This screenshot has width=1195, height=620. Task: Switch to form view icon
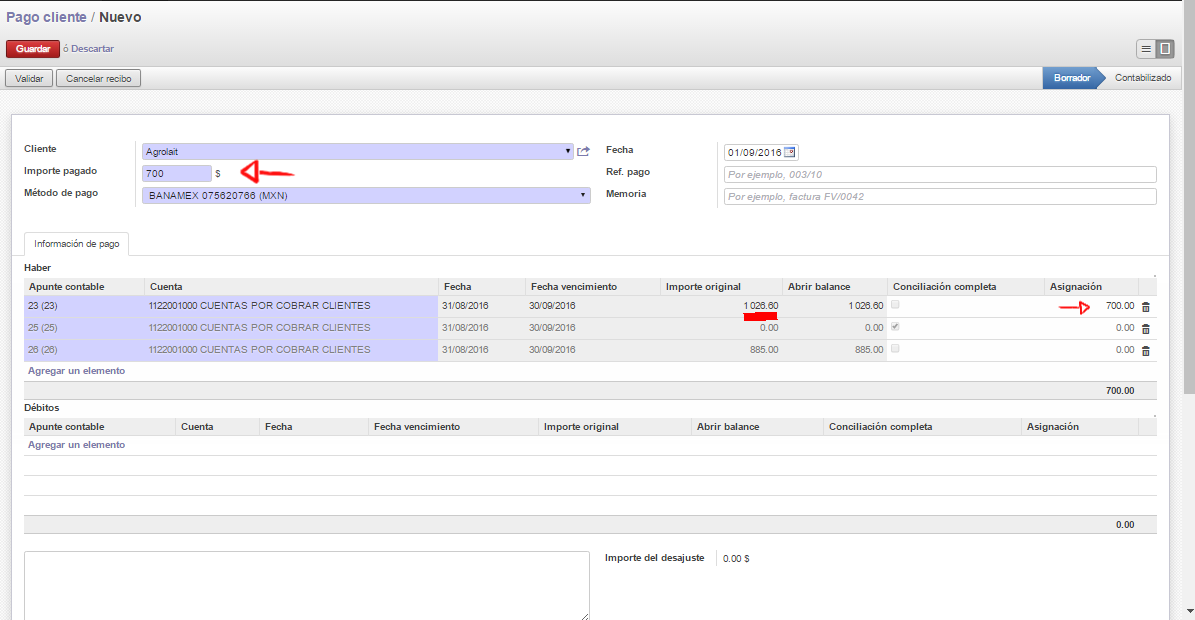click(x=1165, y=49)
